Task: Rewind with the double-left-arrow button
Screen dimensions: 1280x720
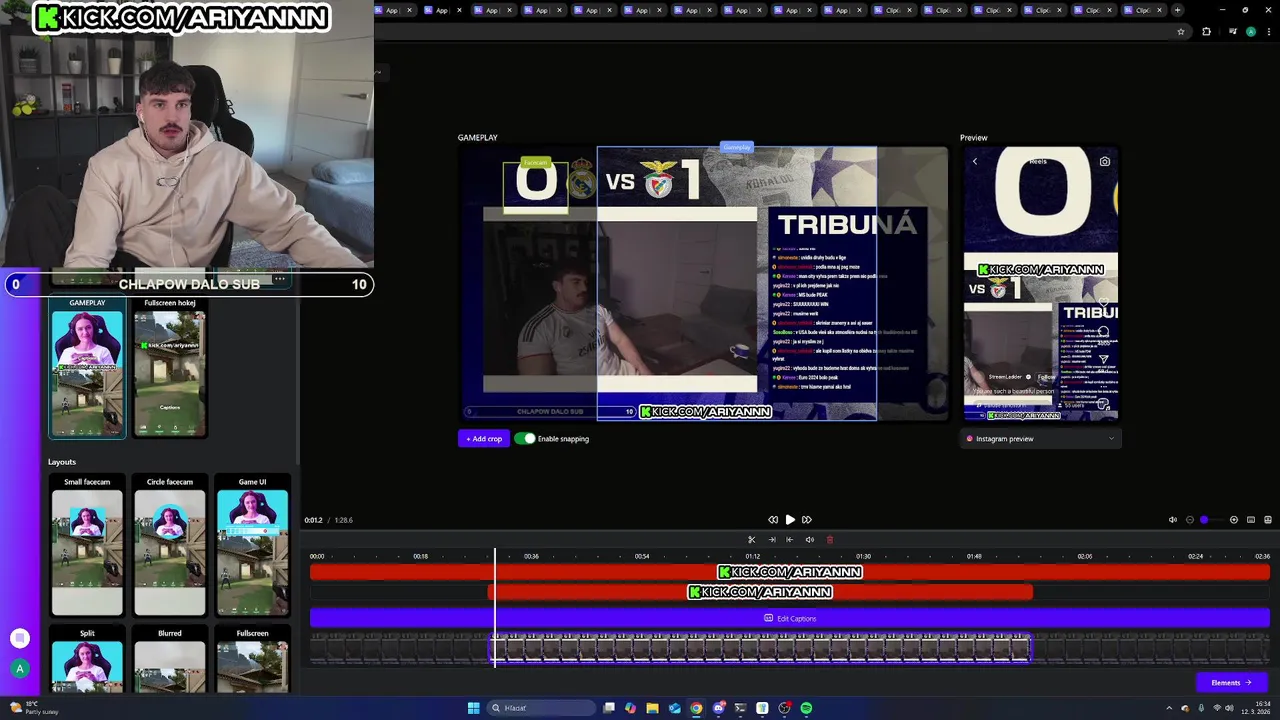Action: click(x=773, y=520)
